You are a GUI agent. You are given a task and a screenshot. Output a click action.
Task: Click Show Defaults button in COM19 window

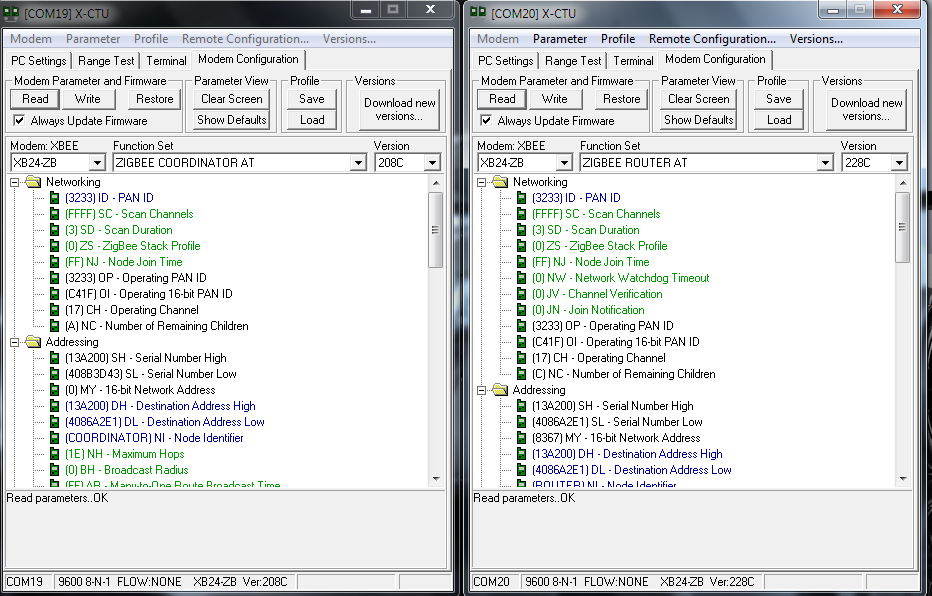232,120
